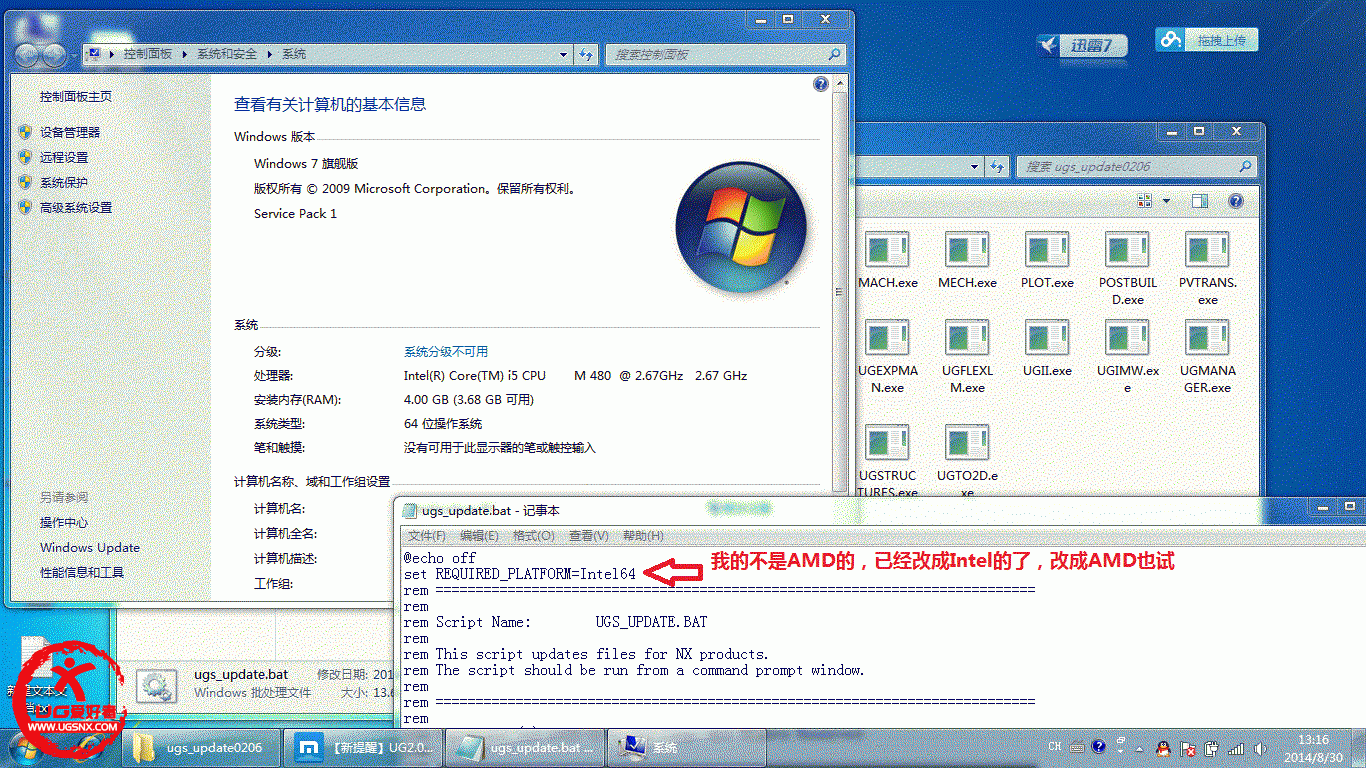Open 编辑(E) menu in Notepad
Screen dimensions: 1366x768
click(x=479, y=536)
